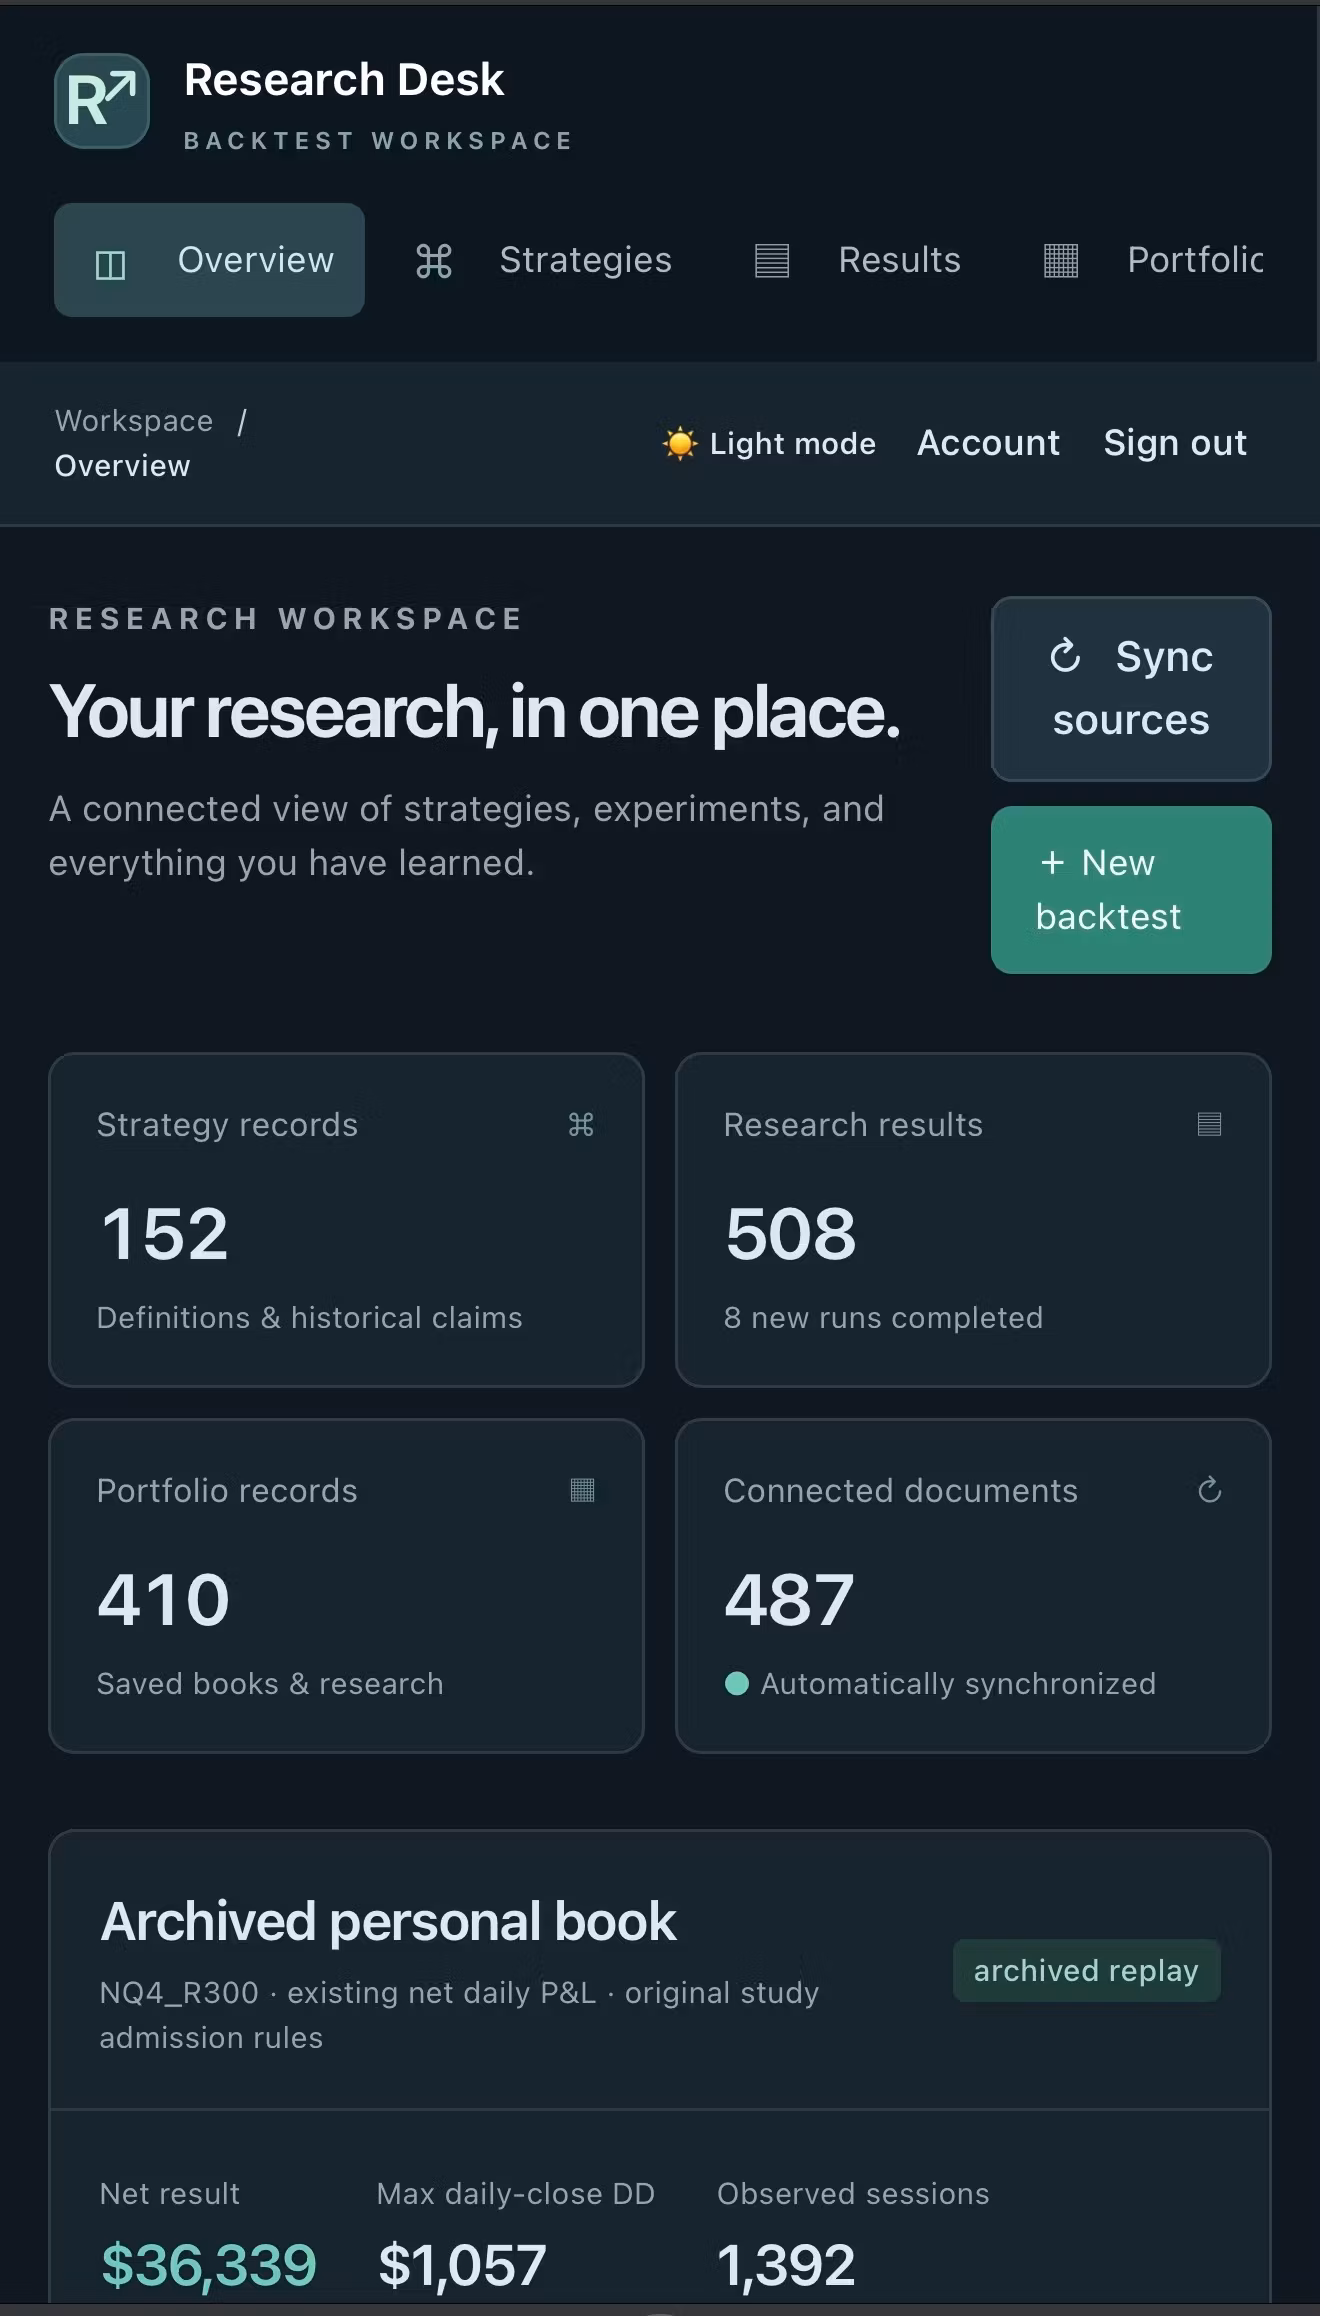This screenshot has height=2316, width=1320.
Task: Click 'Definitions & historical claims' text
Action: [x=309, y=1318]
